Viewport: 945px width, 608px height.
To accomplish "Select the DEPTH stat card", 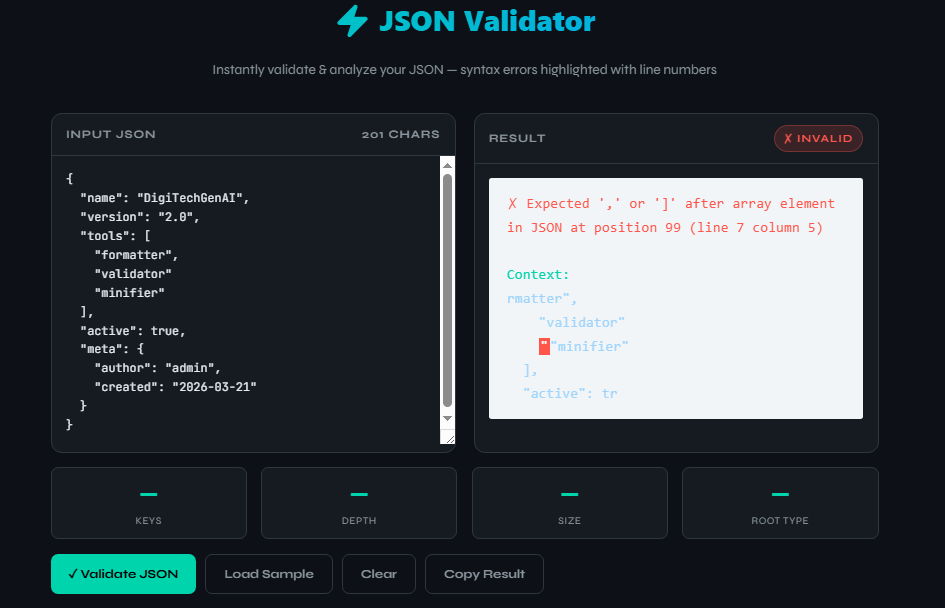I will [x=359, y=503].
